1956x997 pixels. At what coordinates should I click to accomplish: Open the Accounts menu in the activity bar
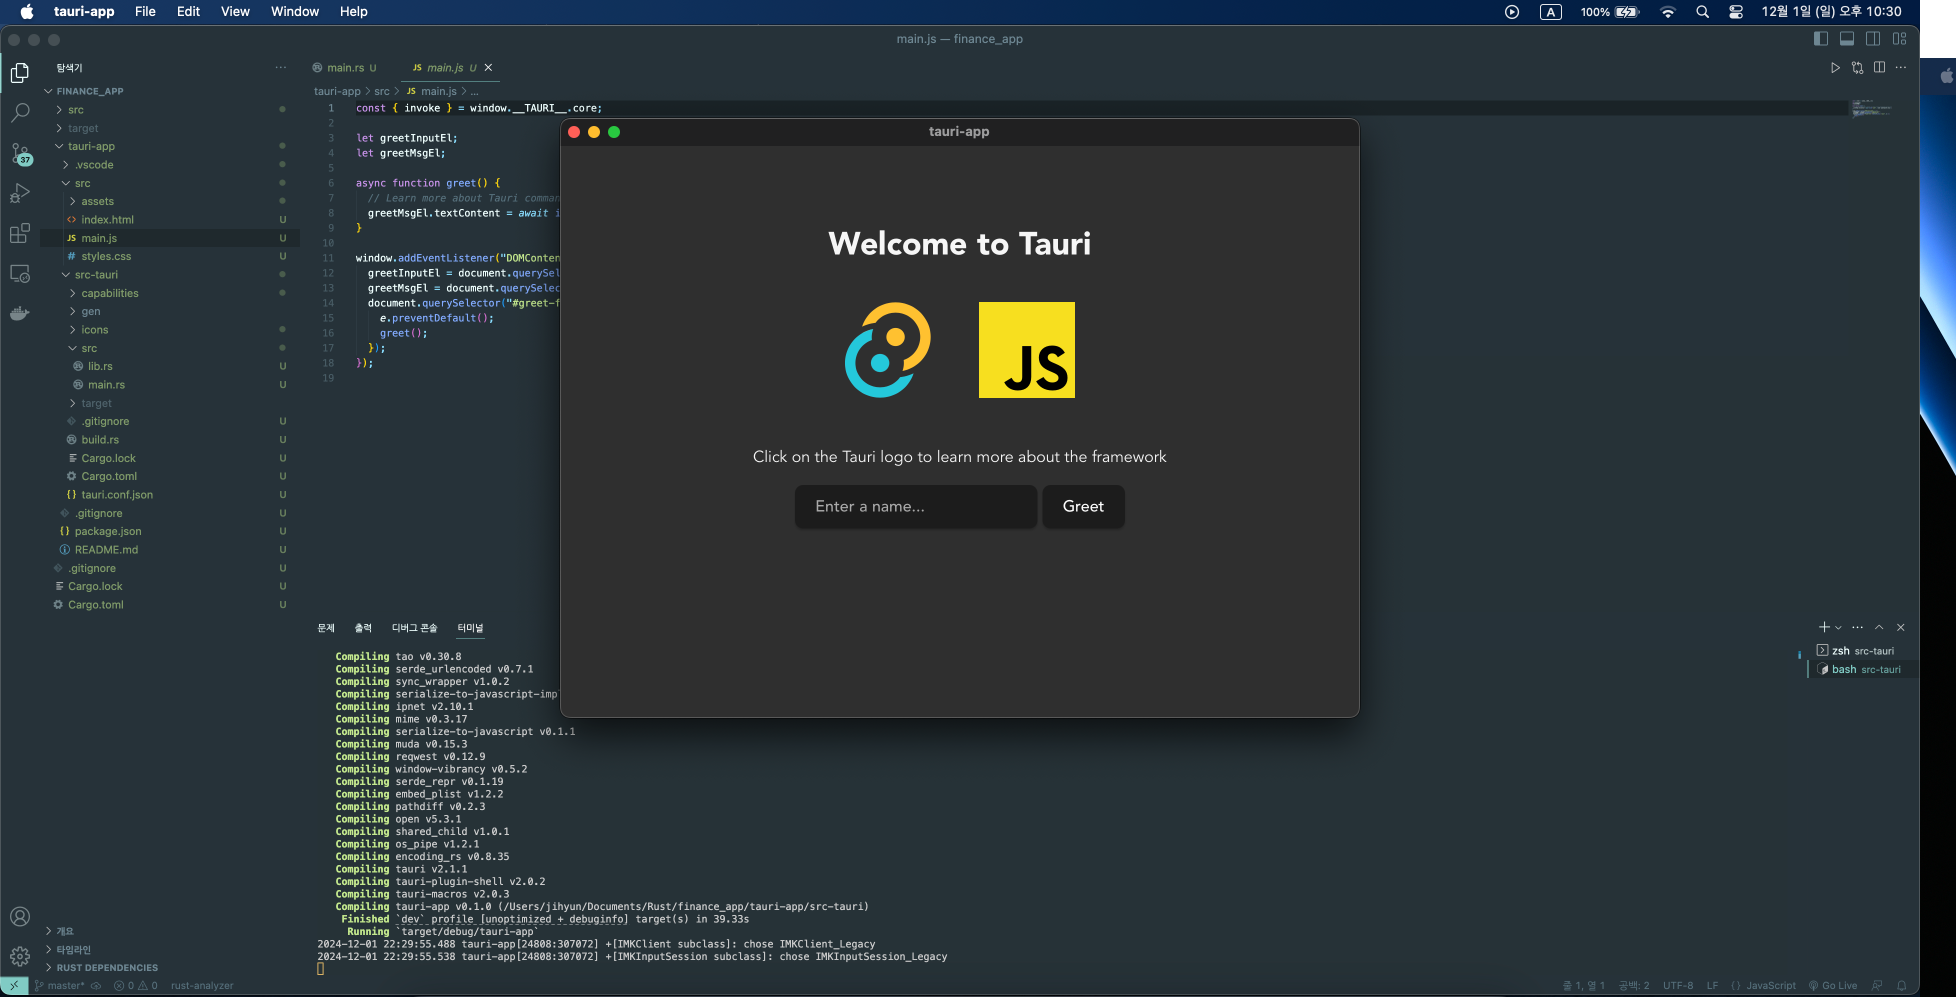(20, 917)
